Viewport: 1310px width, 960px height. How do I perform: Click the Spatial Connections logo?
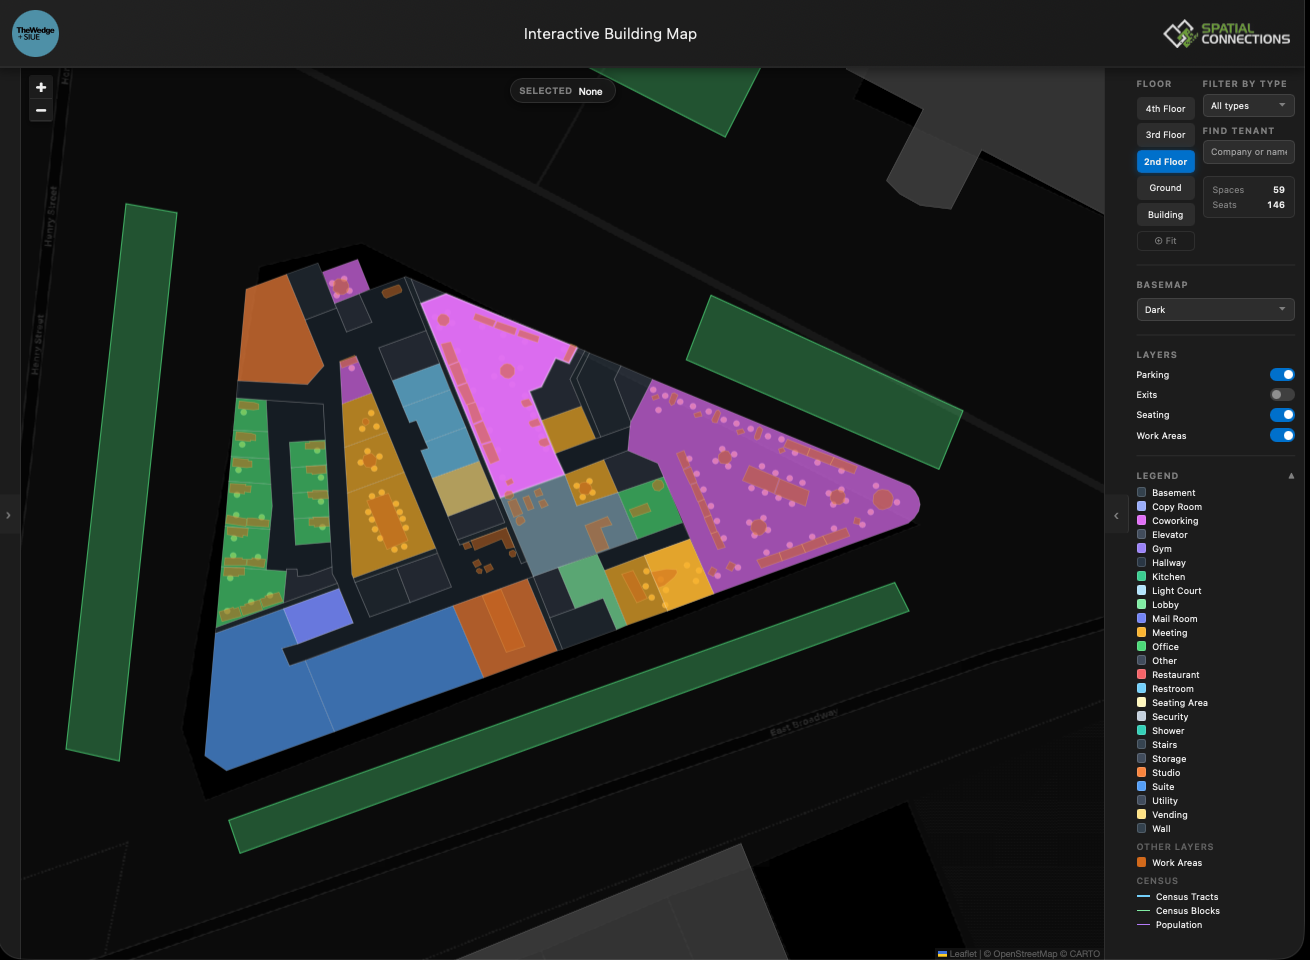(x=1225, y=33)
